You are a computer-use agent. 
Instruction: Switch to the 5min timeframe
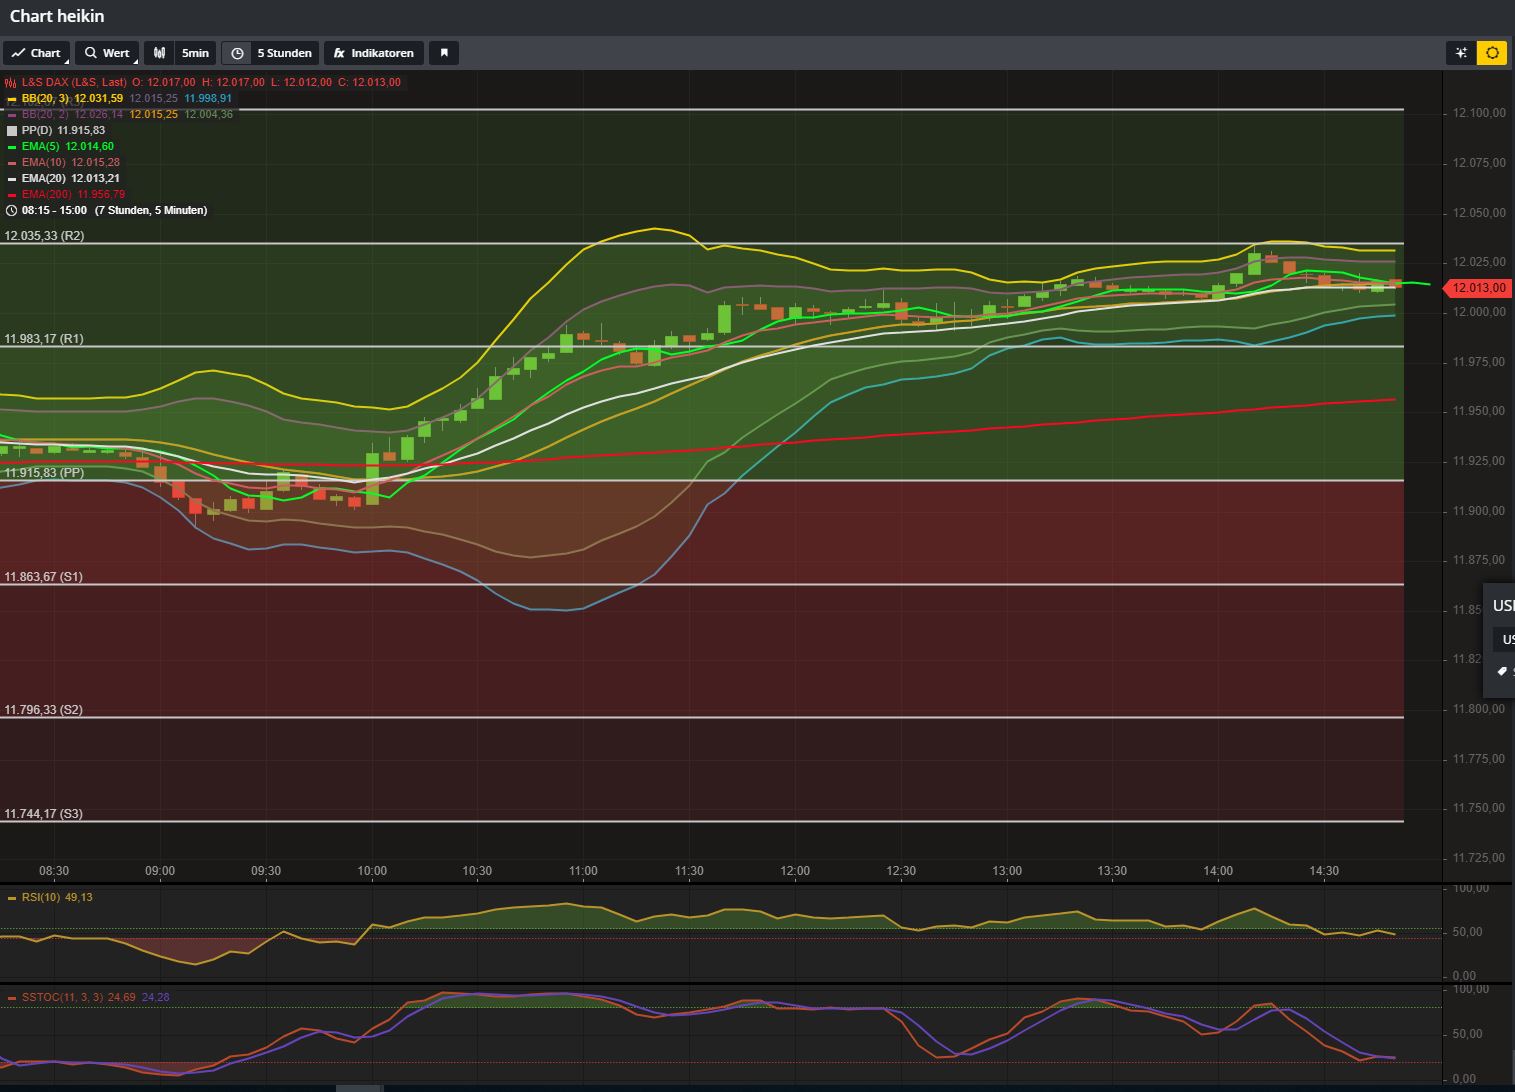[195, 53]
